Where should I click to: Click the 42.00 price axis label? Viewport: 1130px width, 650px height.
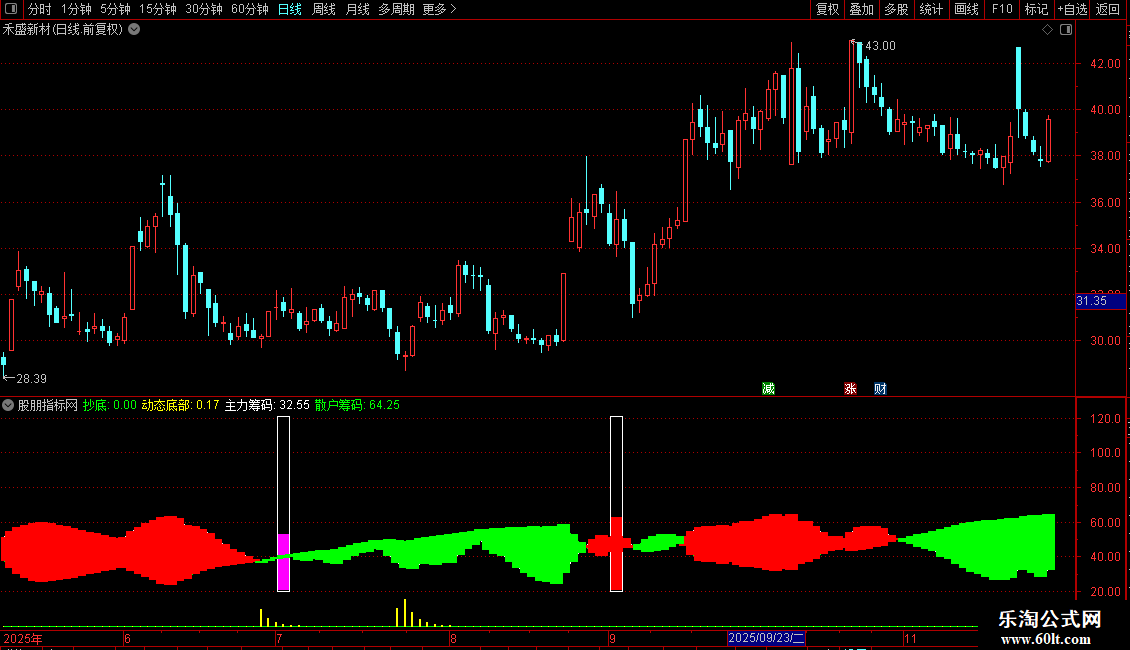[1105, 63]
